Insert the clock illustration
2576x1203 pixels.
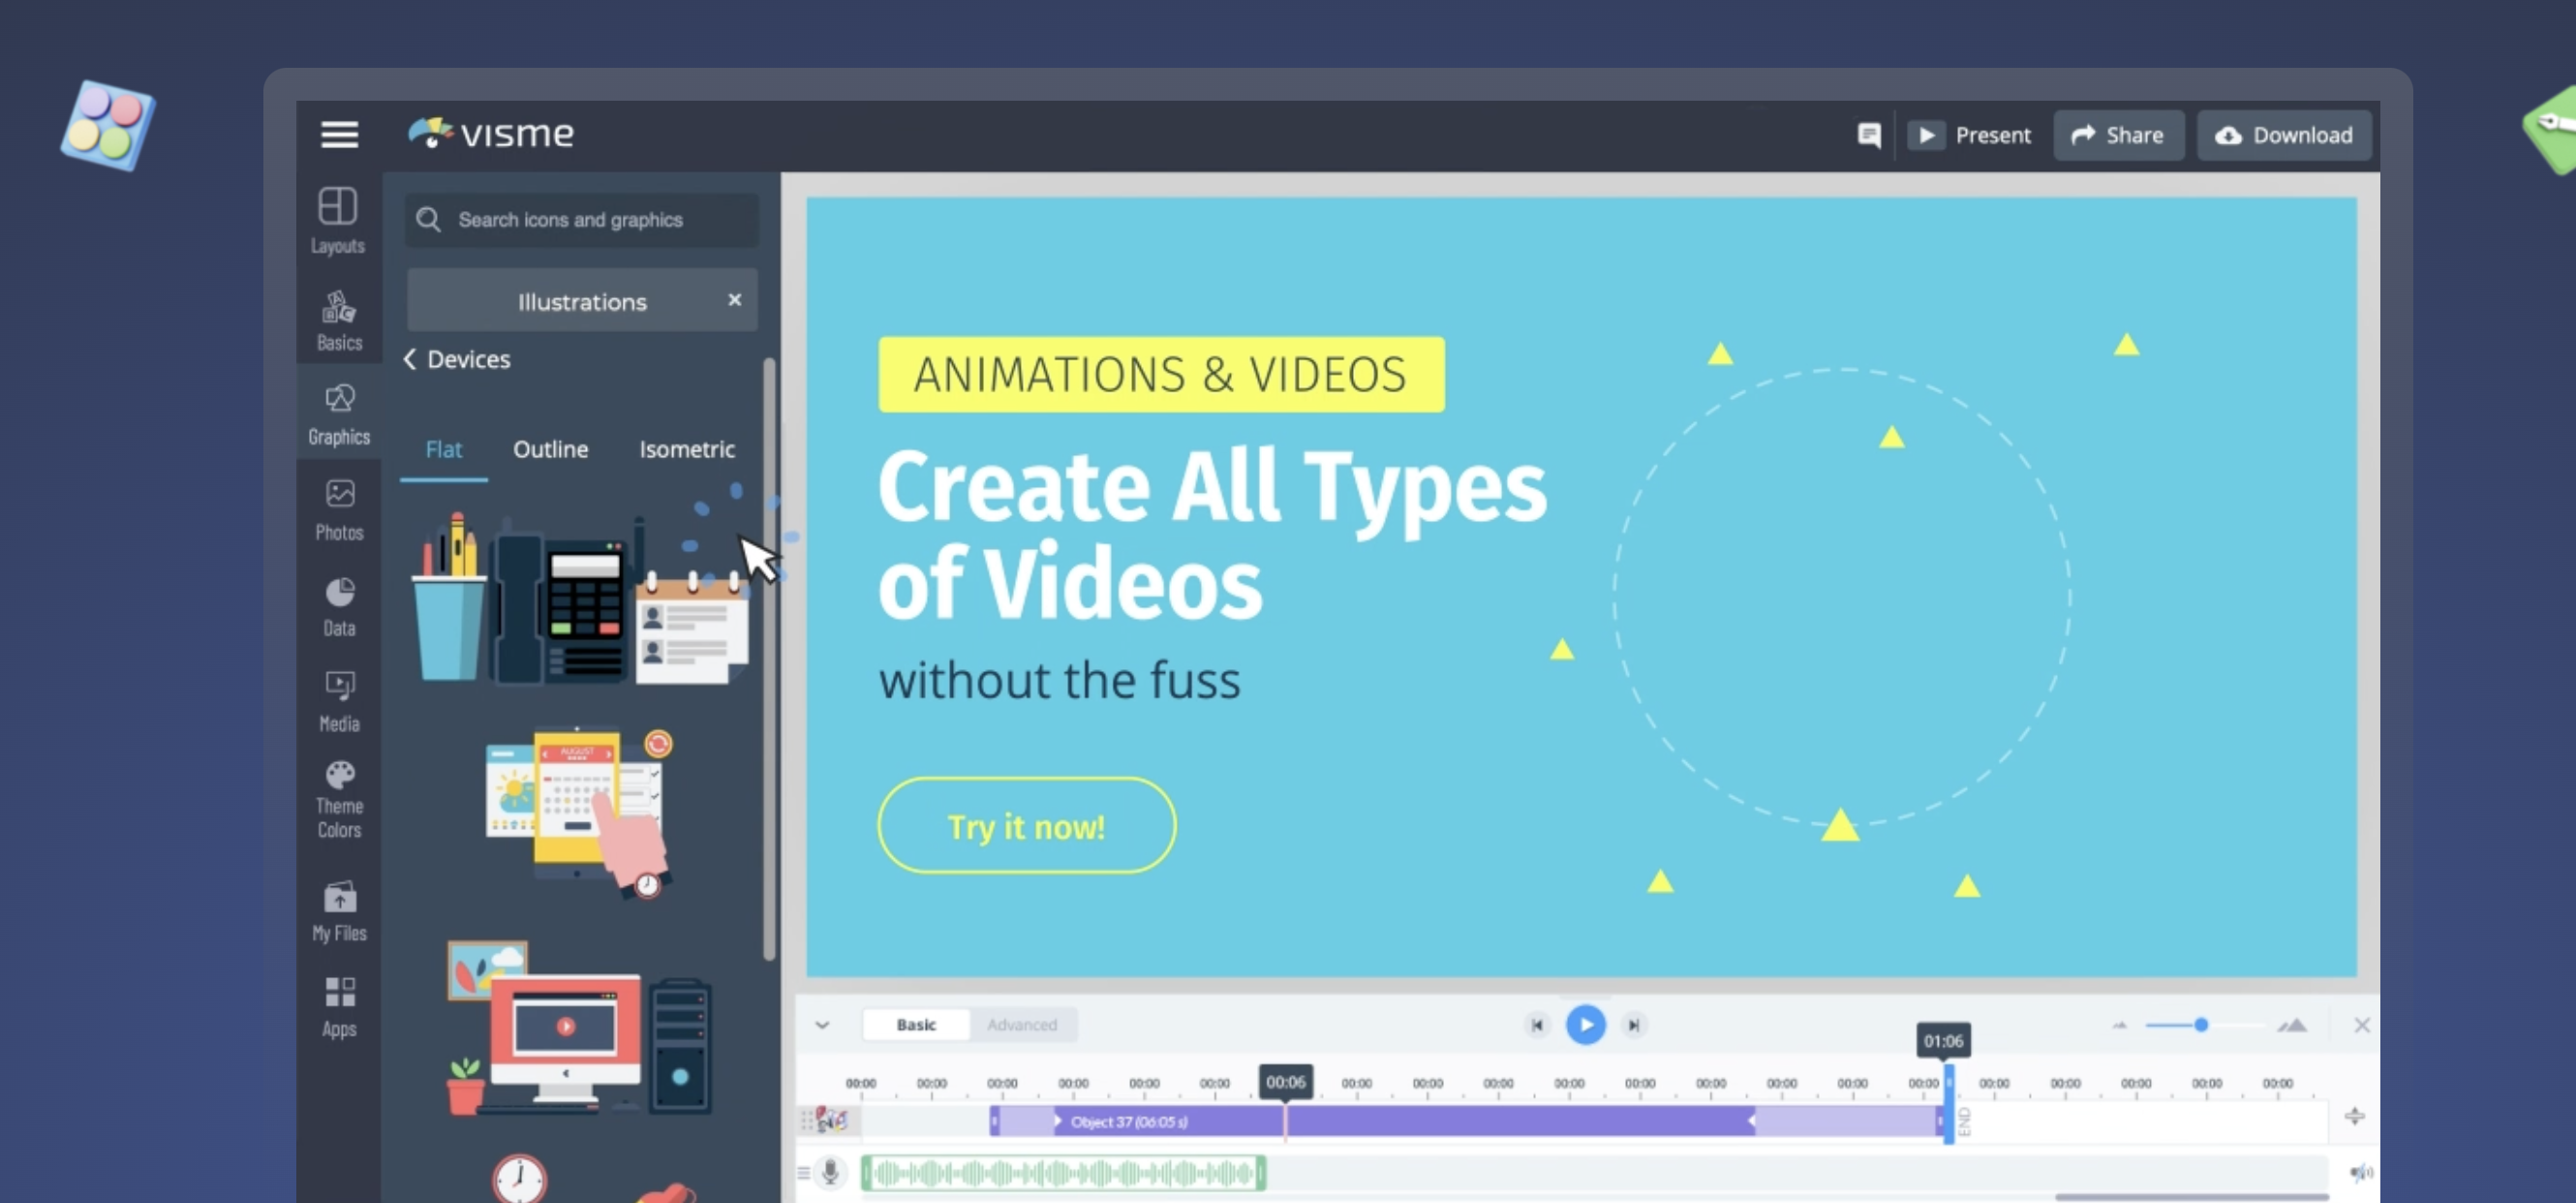pos(519,1178)
